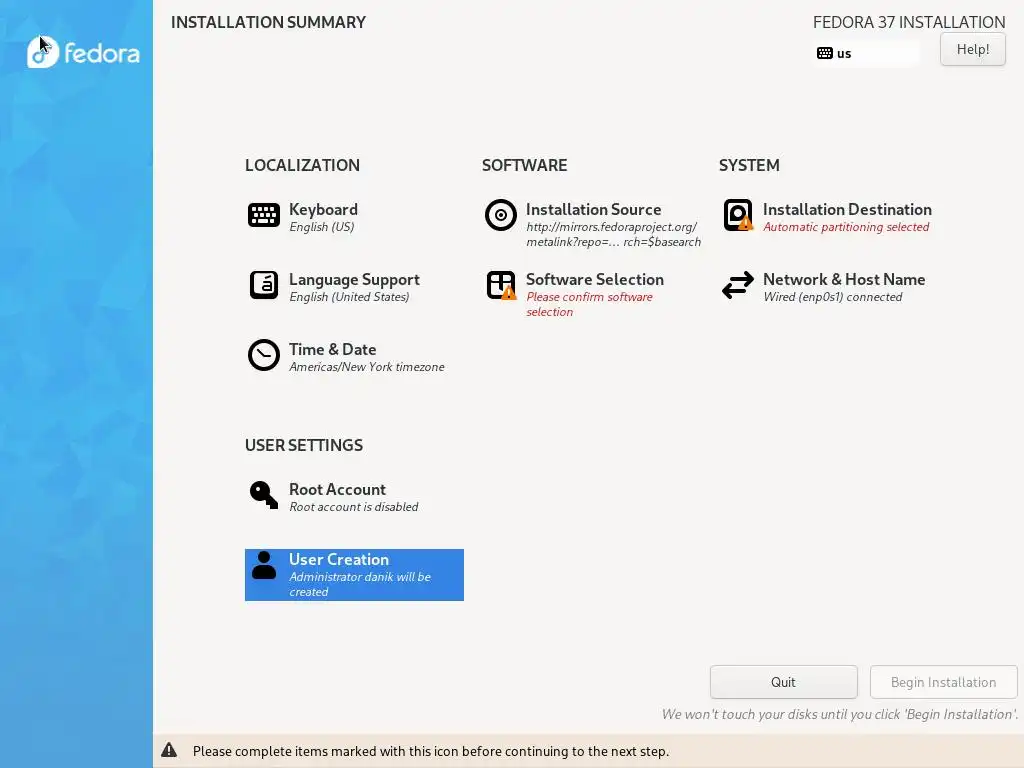
Task: Open 'User Creation' title
Action: 339,560
